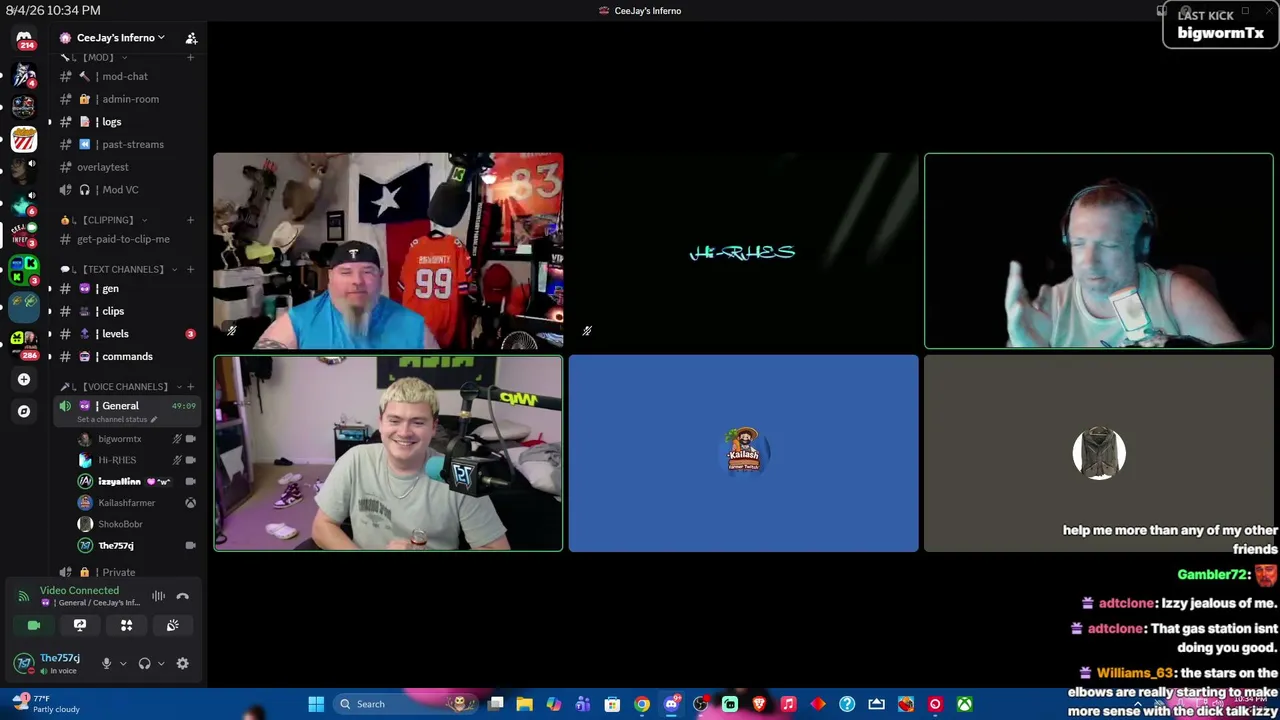Open the server with the 286 badge
The image size is (1280, 720).
[24, 344]
